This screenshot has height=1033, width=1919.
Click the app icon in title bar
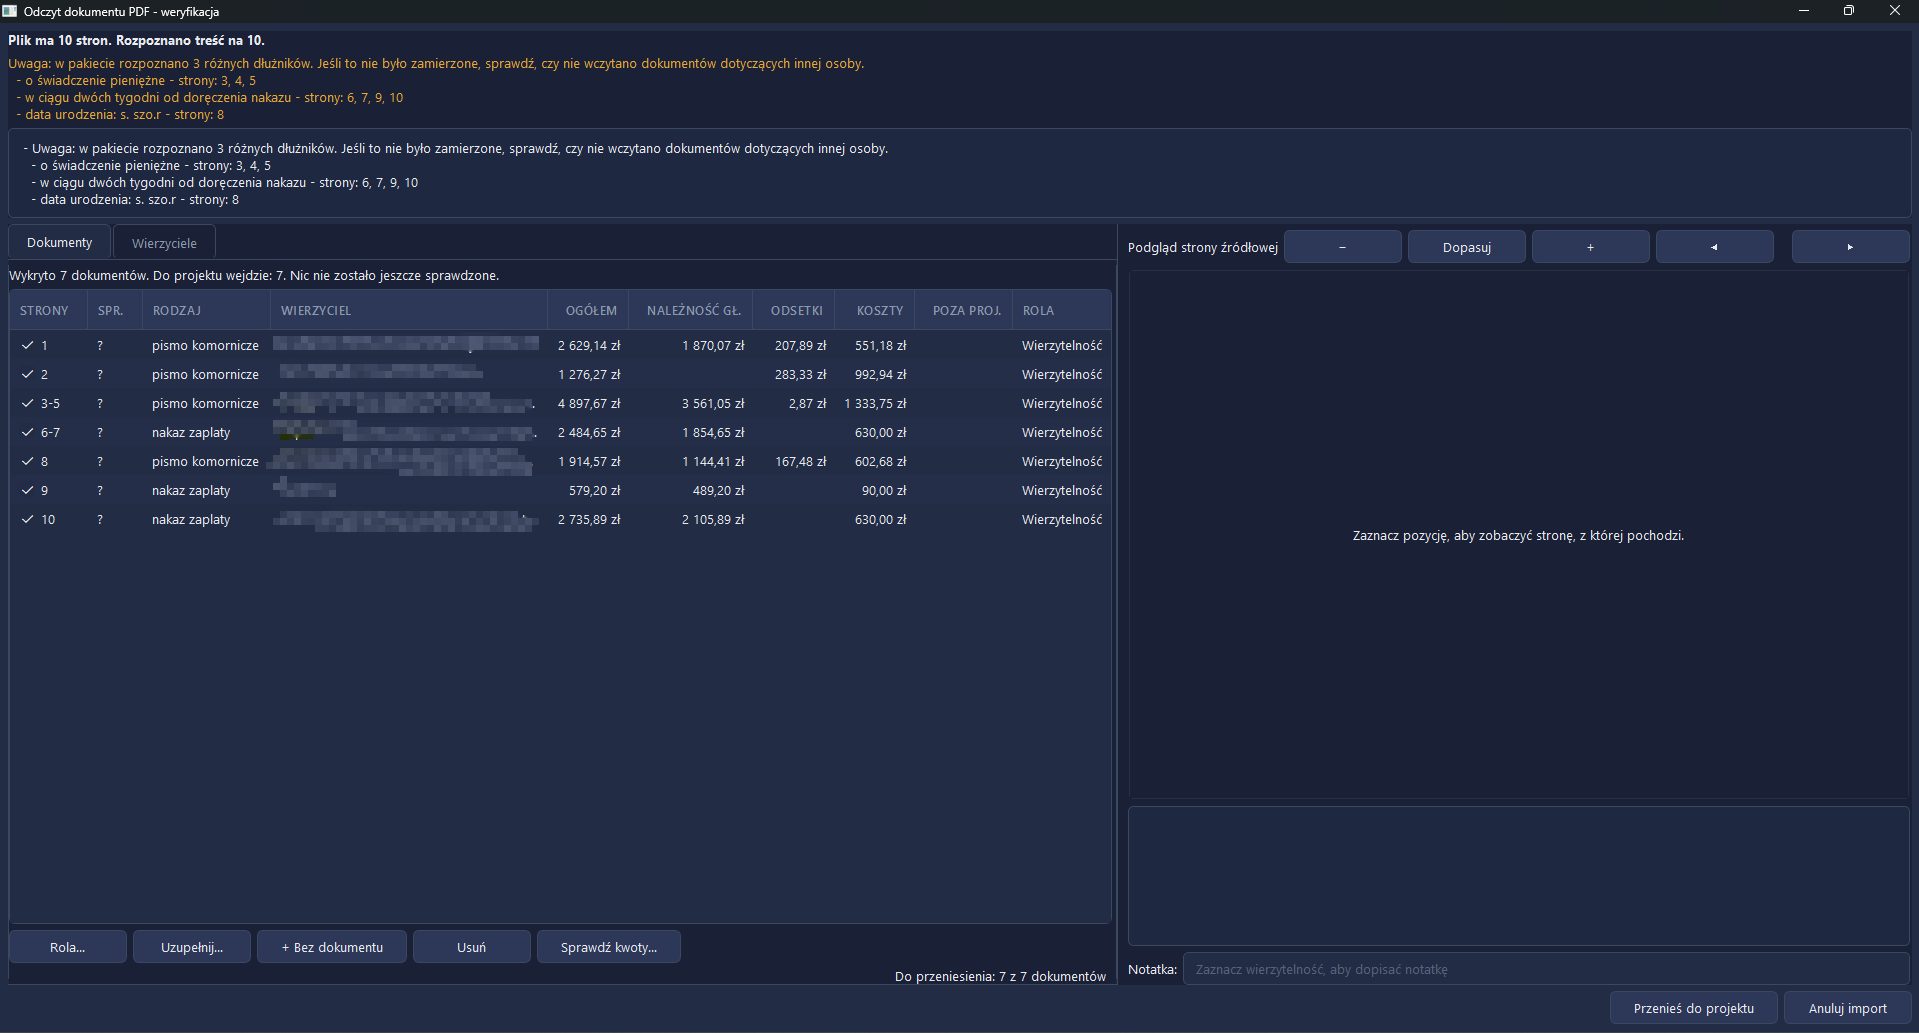click(x=10, y=11)
